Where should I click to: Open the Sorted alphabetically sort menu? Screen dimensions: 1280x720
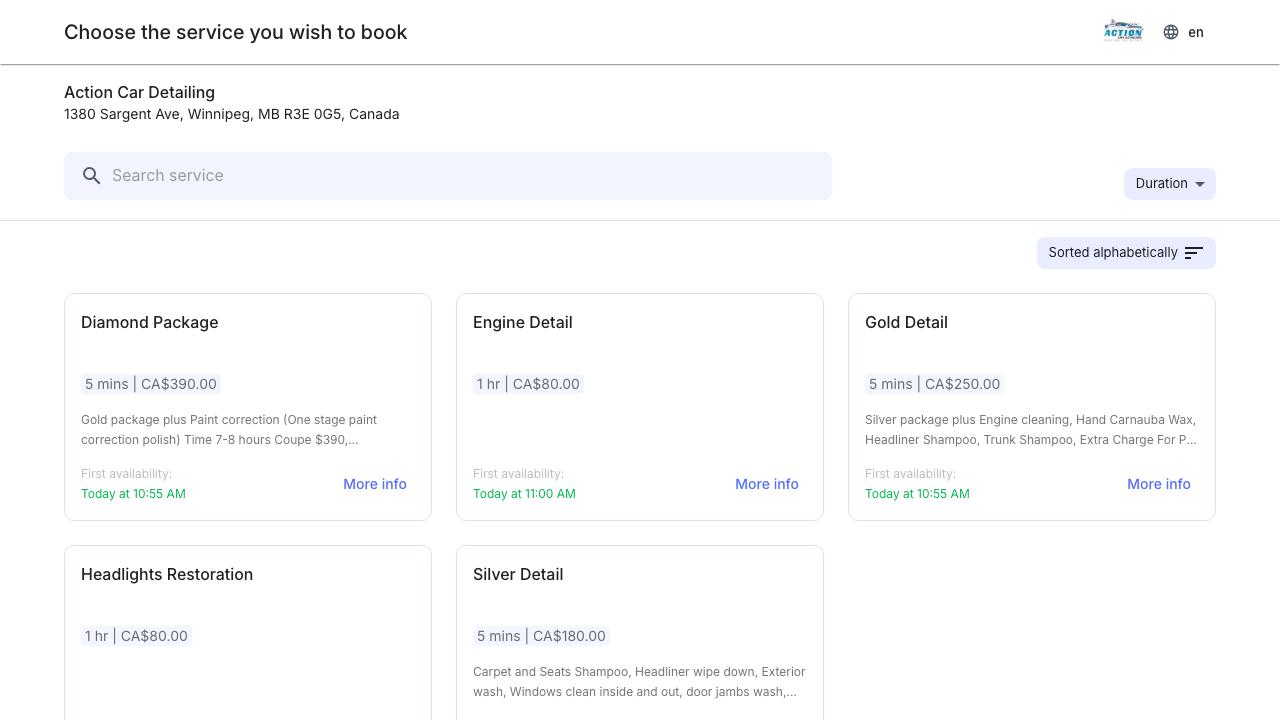click(x=1113, y=253)
